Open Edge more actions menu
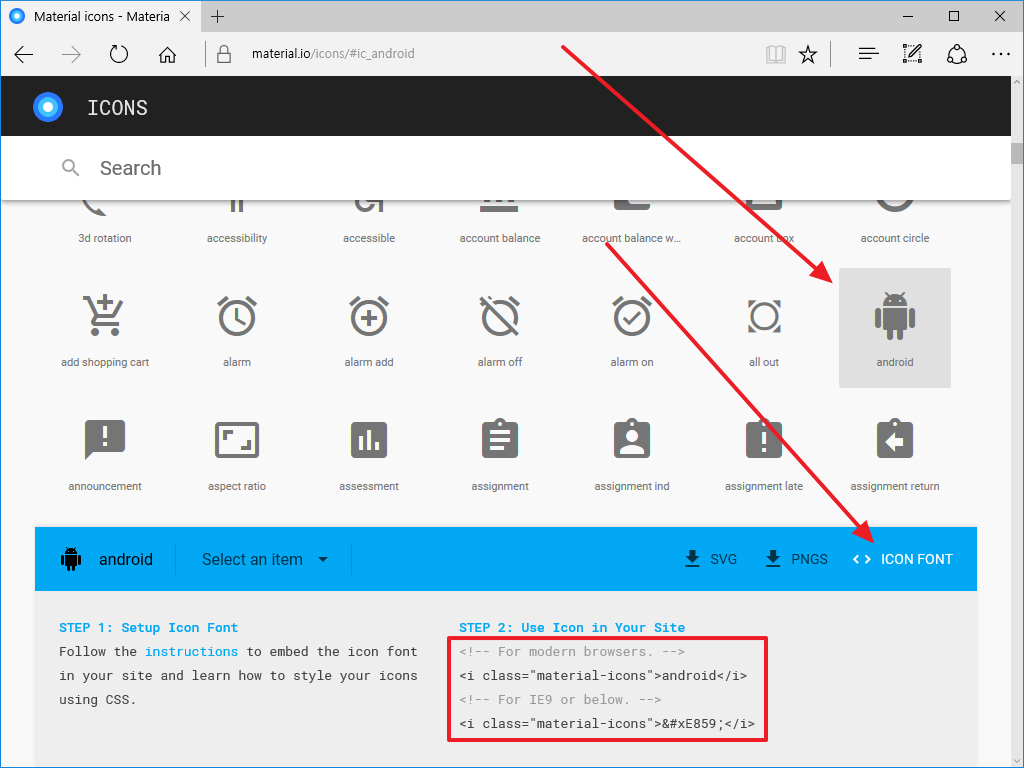This screenshot has height=768, width=1024. pyautogui.click(x=1000, y=54)
